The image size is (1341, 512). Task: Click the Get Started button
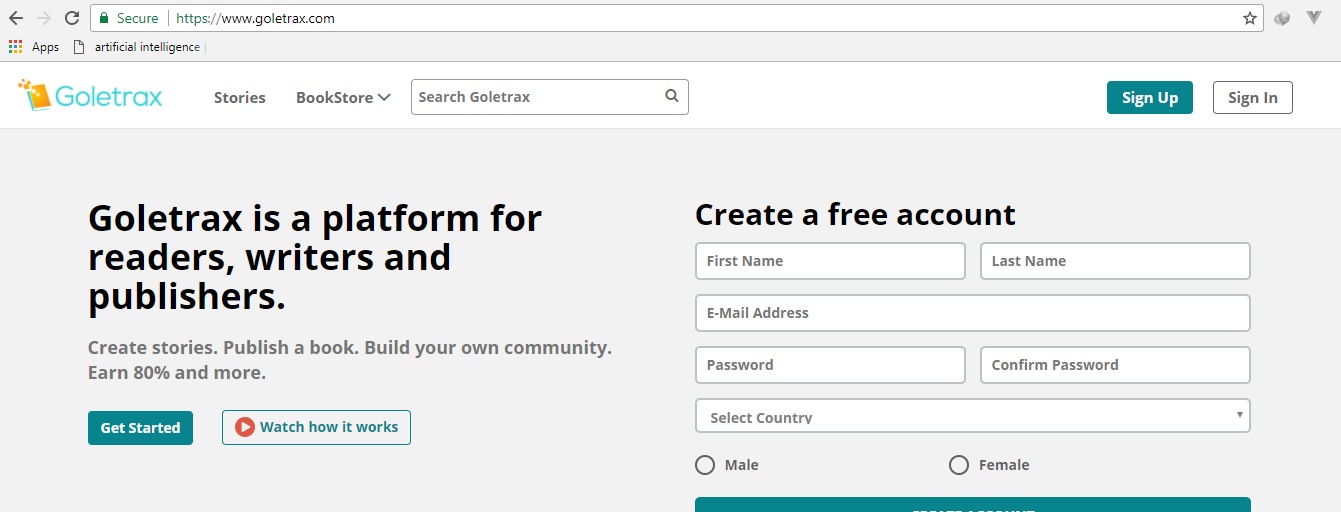tap(140, 427)
